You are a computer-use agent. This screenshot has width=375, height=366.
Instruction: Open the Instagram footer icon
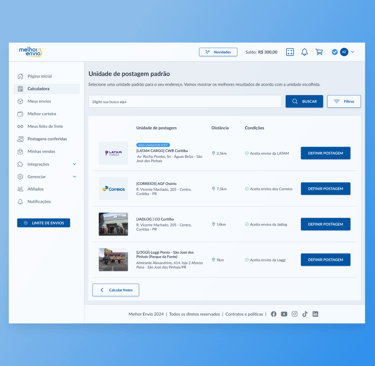click(x=294, y=314)
